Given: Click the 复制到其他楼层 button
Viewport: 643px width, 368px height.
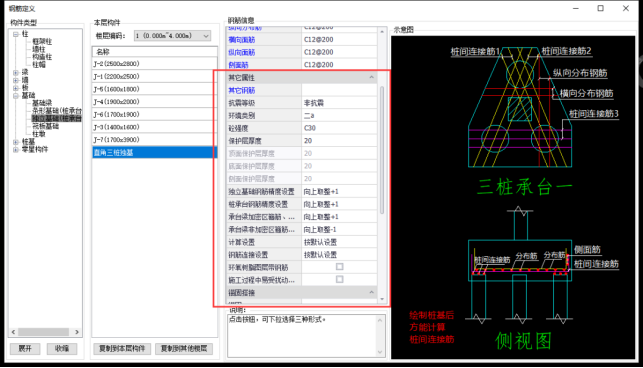Looking at the screenshot, I should point(184,348).
